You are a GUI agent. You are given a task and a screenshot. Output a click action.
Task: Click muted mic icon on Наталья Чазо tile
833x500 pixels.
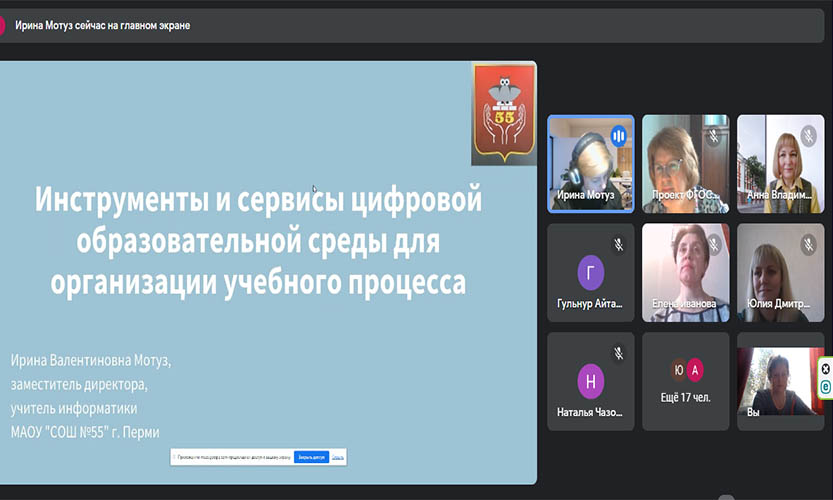(x=619, y=353)
